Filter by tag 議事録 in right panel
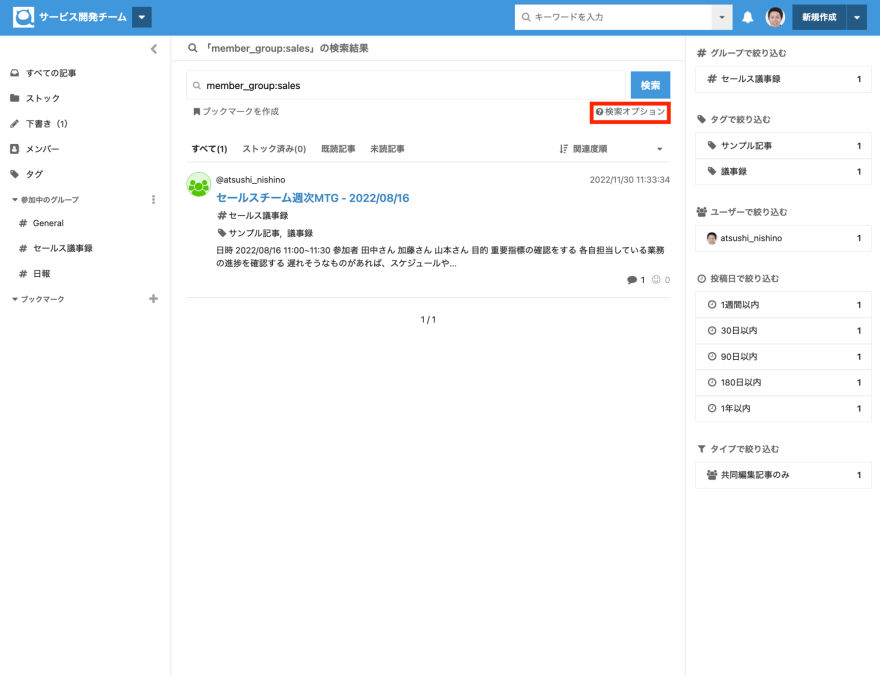880x675 pixels. click(x=783, y=172)
